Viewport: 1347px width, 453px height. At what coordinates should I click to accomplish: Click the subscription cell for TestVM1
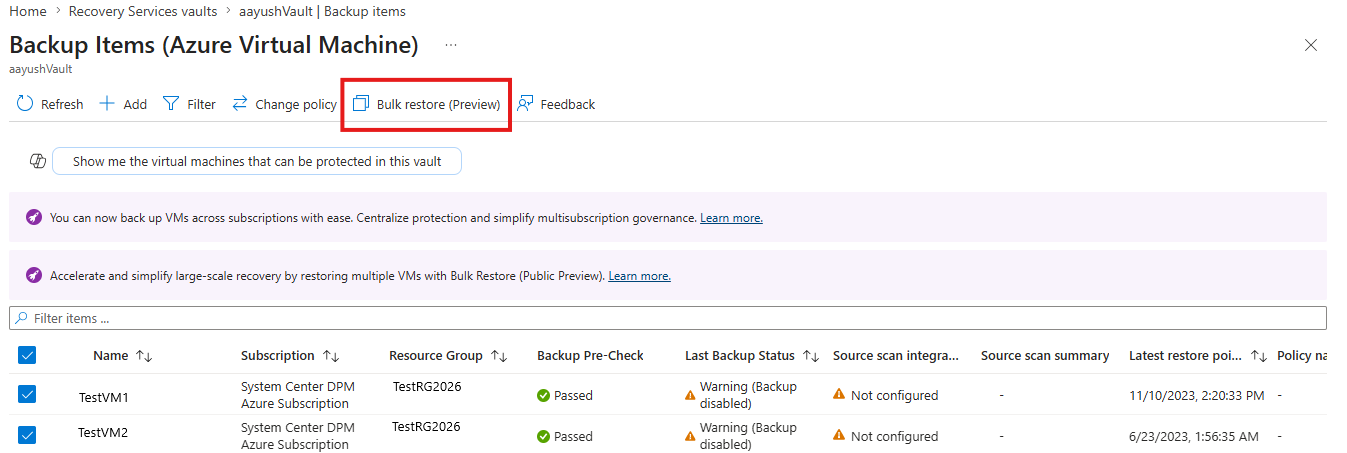(298, 395)
